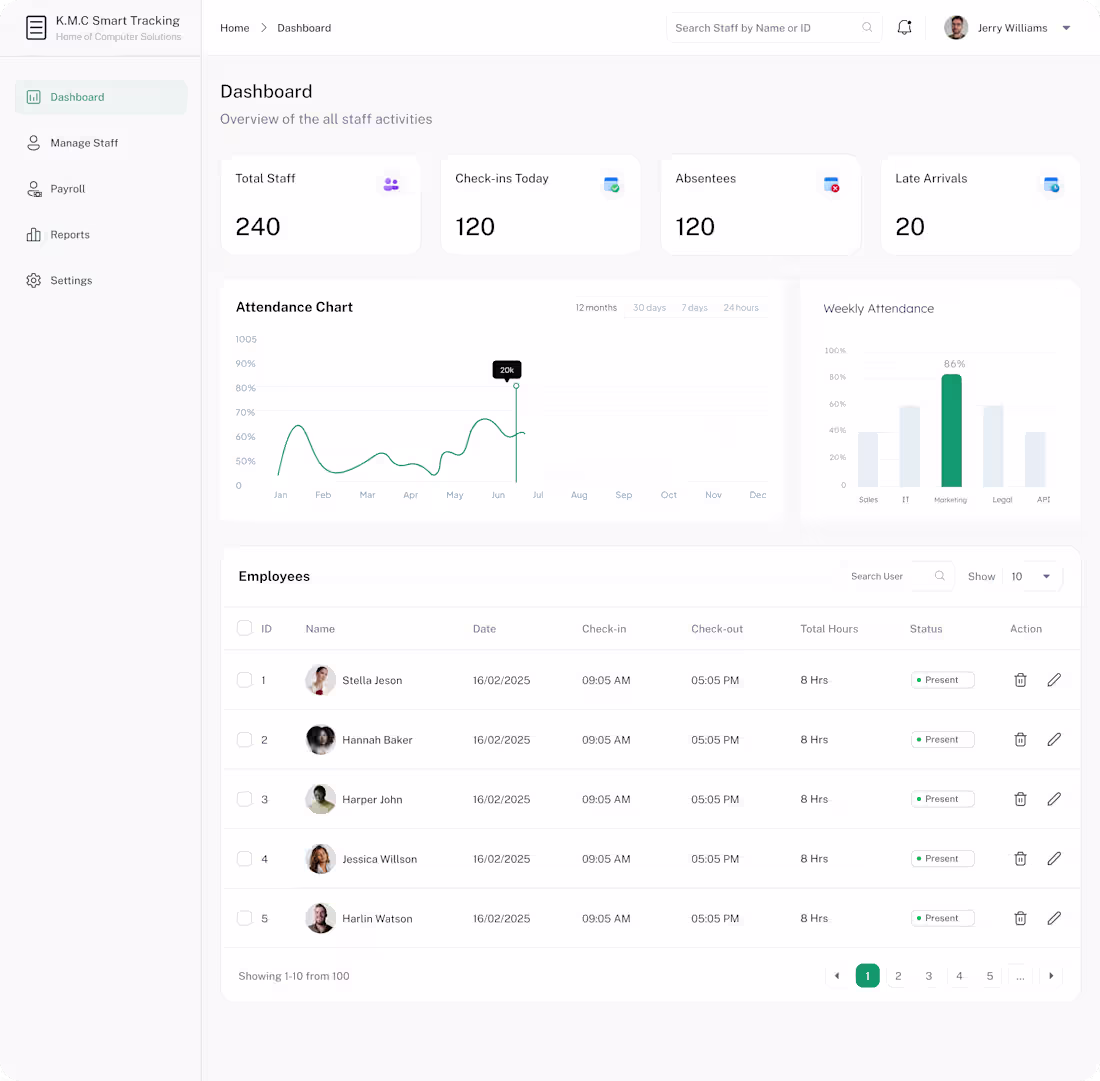1100x1081 pixels.
Task: Select the 12 months chart tab
Action: (596, 307)
